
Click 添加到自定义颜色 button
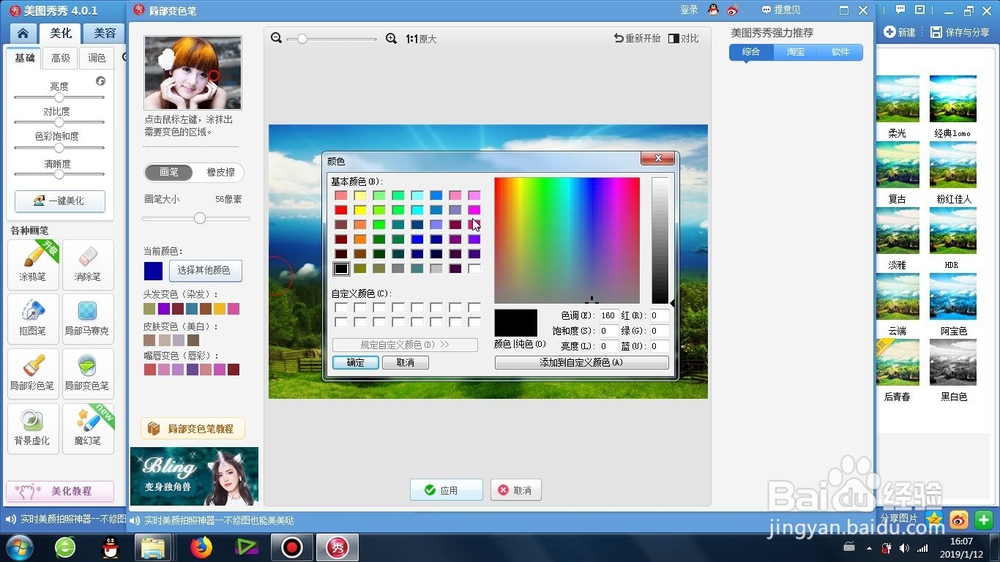(x=582, y=362)
